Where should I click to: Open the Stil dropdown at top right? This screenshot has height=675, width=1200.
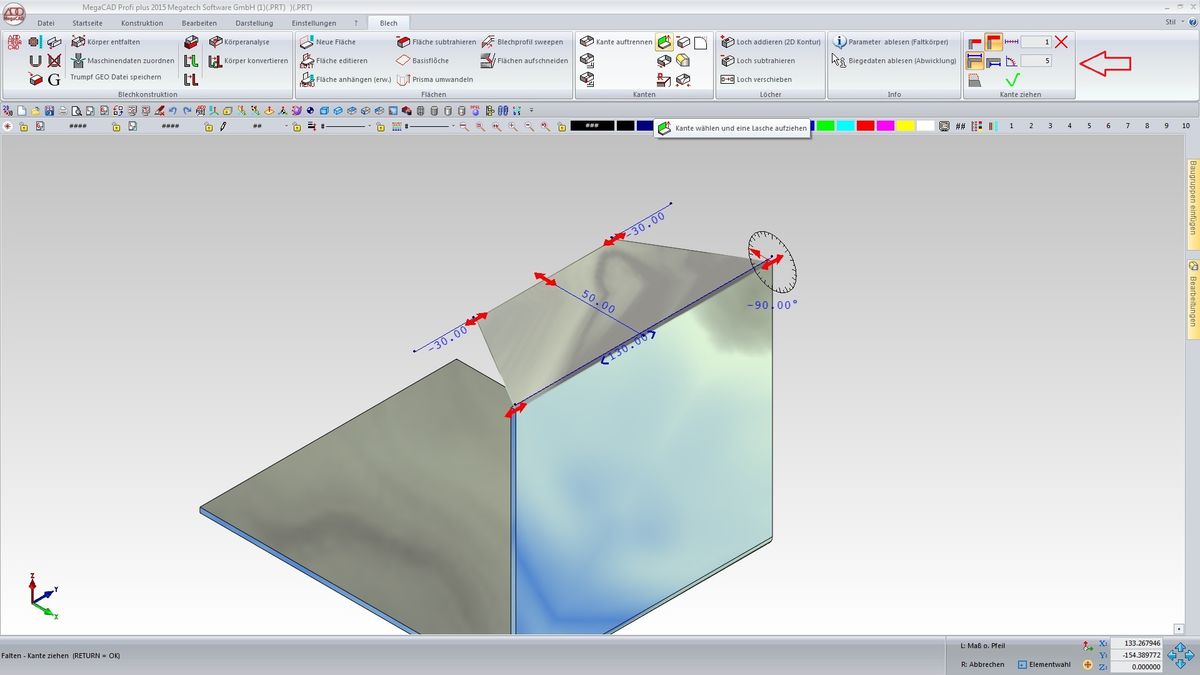click(1172, 22)
